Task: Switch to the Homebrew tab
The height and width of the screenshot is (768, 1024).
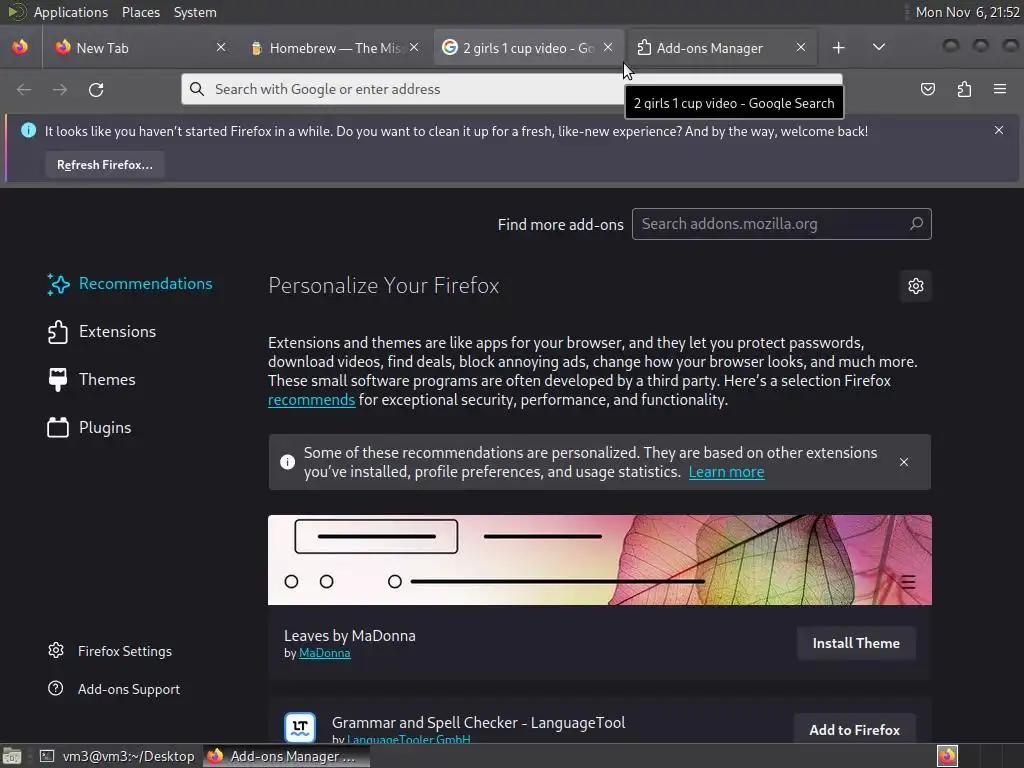Action: pyautogui.click(x=334, y=48)
